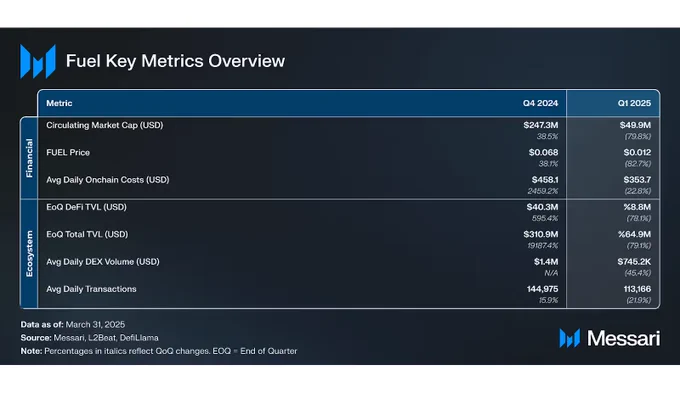This screenshot has width=680, height=393.
Task: Click the 'EoQ Total TVL (USD)' label
Action: [x=87, y=235]
